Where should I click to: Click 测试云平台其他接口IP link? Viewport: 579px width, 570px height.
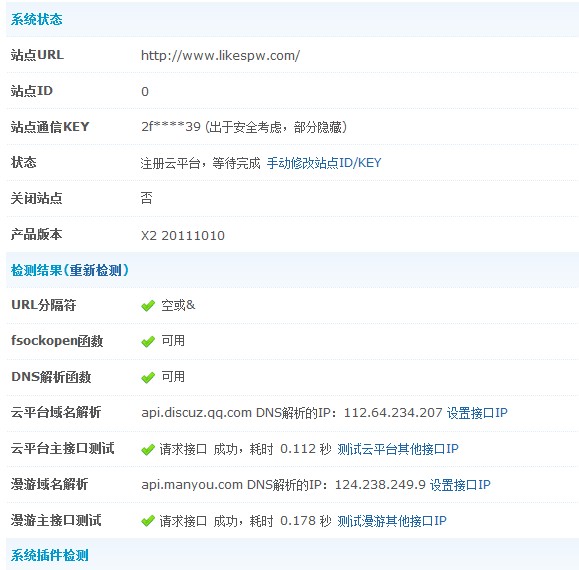pyautogui.click(x=398, y=449)
